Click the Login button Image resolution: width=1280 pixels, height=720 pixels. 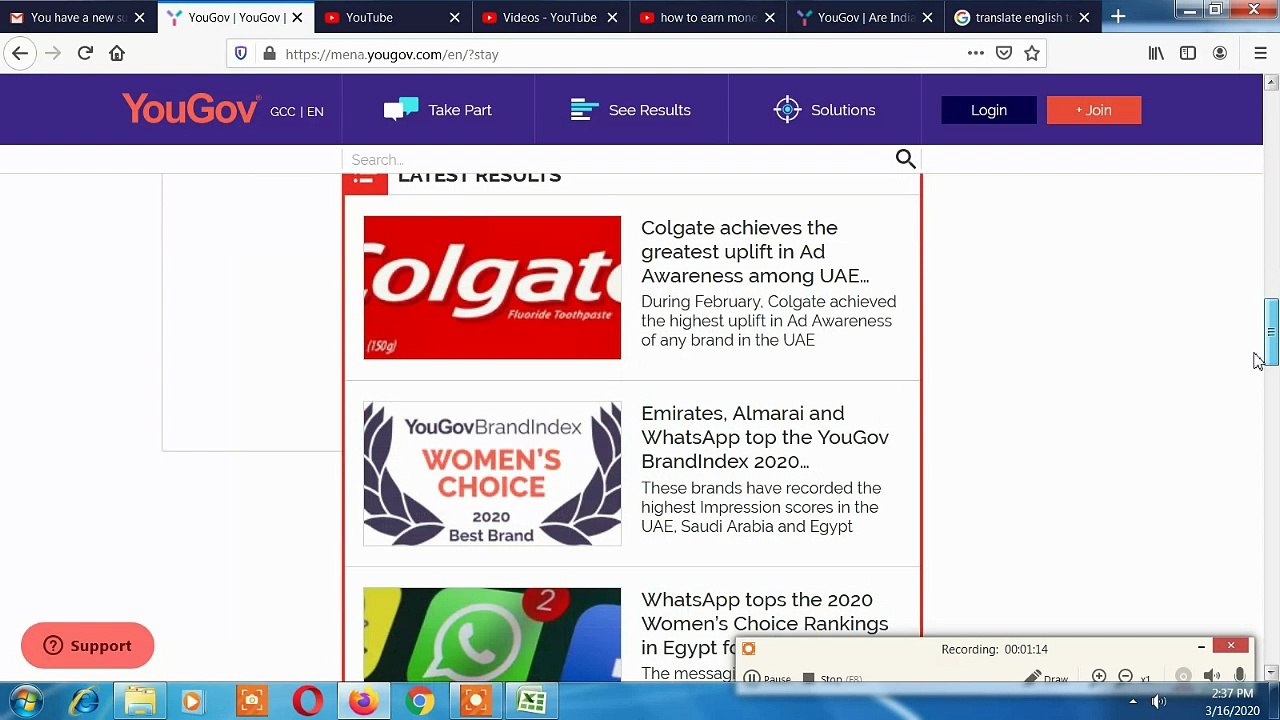[x=989, y=110]
